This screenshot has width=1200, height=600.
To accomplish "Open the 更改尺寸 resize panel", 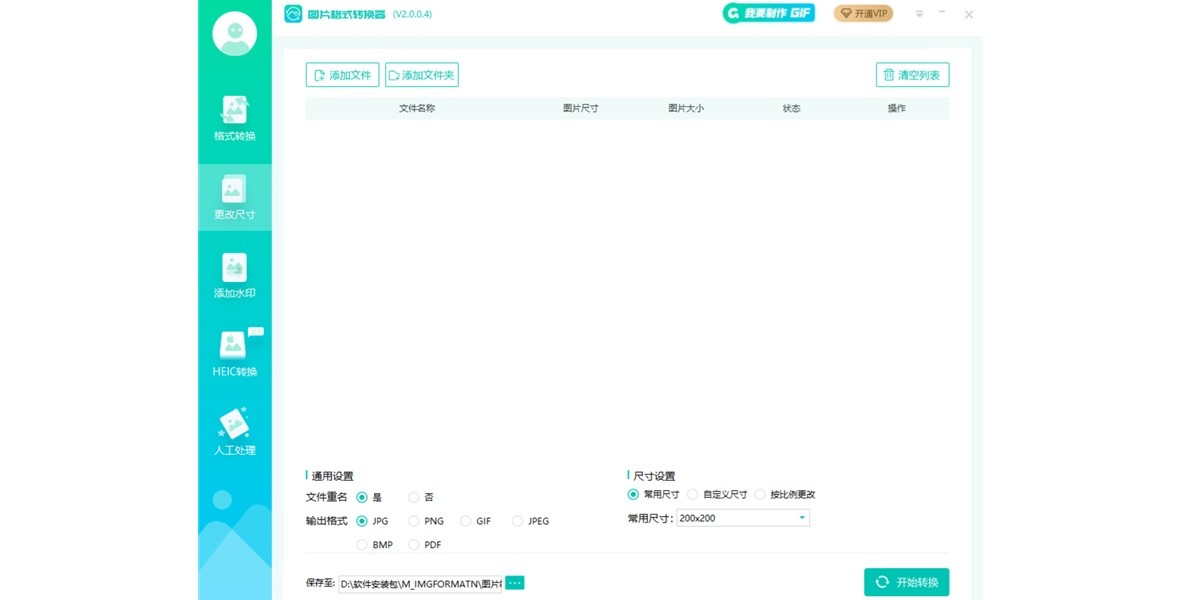I will (234, 196).
